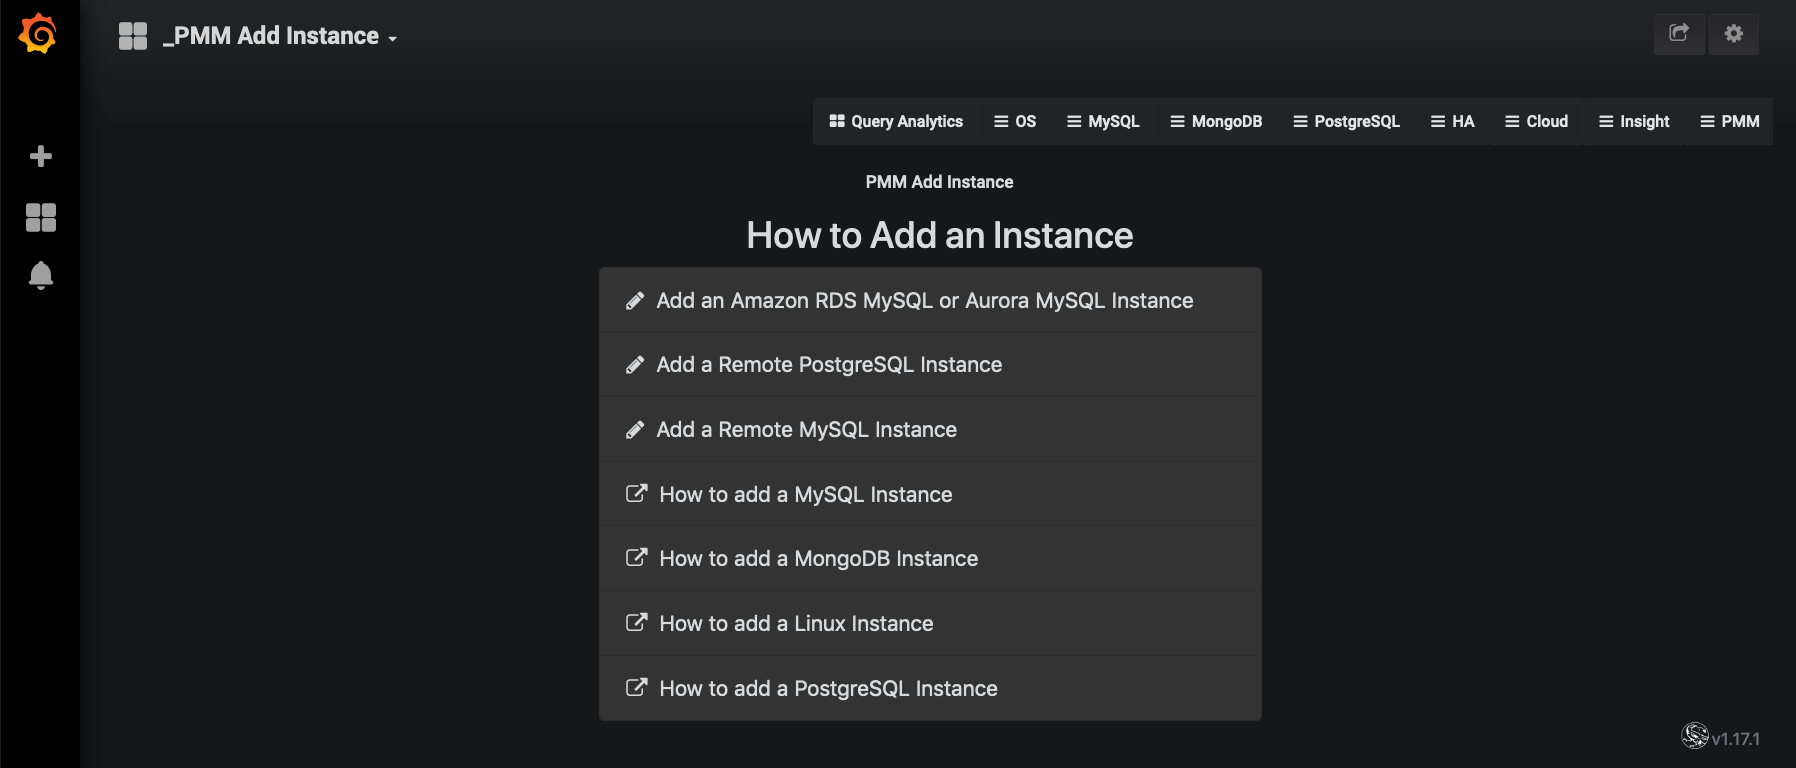Click the Grafana logo icon
This screenshot has width=1796, height=768.
pyautogui.click(x=38, y=34)
